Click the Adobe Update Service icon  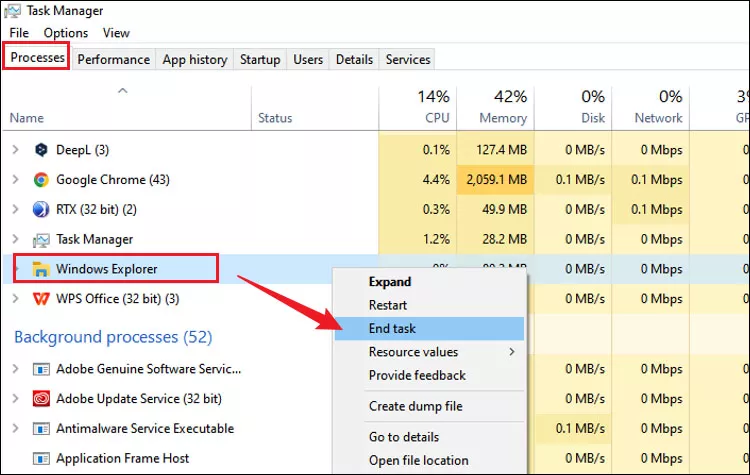click(x=41, y=399)
